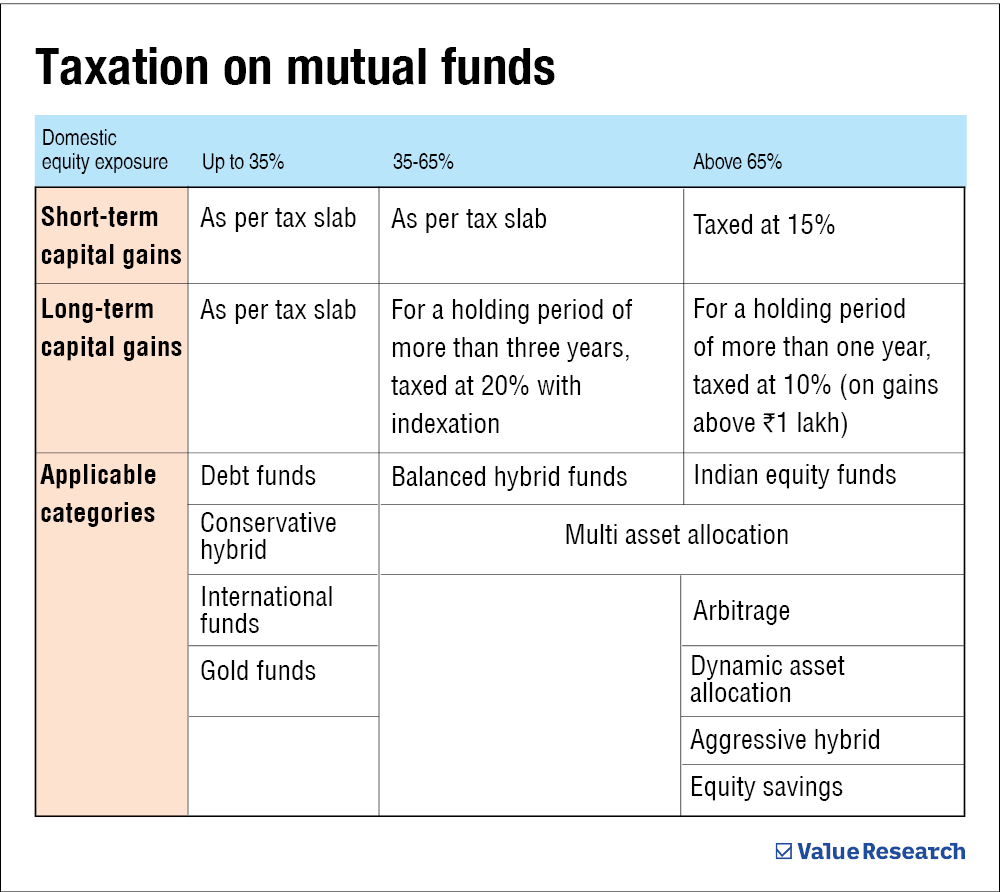Image resolution: width=1000 pixels, height=892 pixels.
Task: Click the 'Domestic equity exposure' header label
Action: click(x=104, y=150)
